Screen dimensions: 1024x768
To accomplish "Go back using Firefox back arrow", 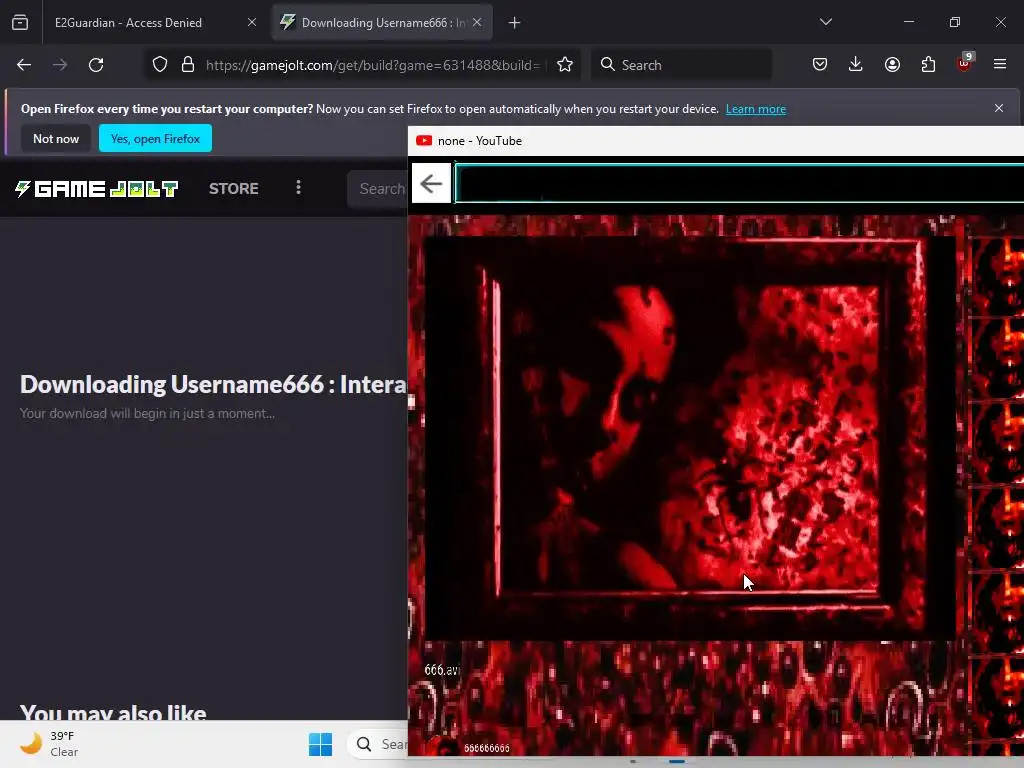I will click(24, 65).
